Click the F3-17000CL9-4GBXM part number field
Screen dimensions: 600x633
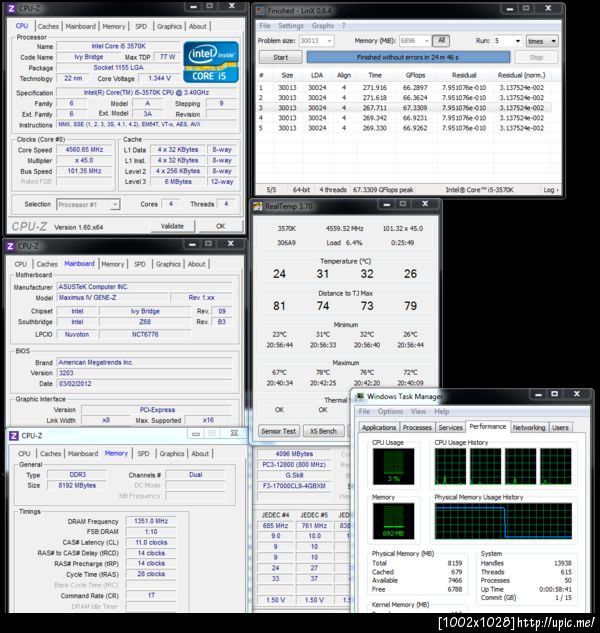[294, 486]
